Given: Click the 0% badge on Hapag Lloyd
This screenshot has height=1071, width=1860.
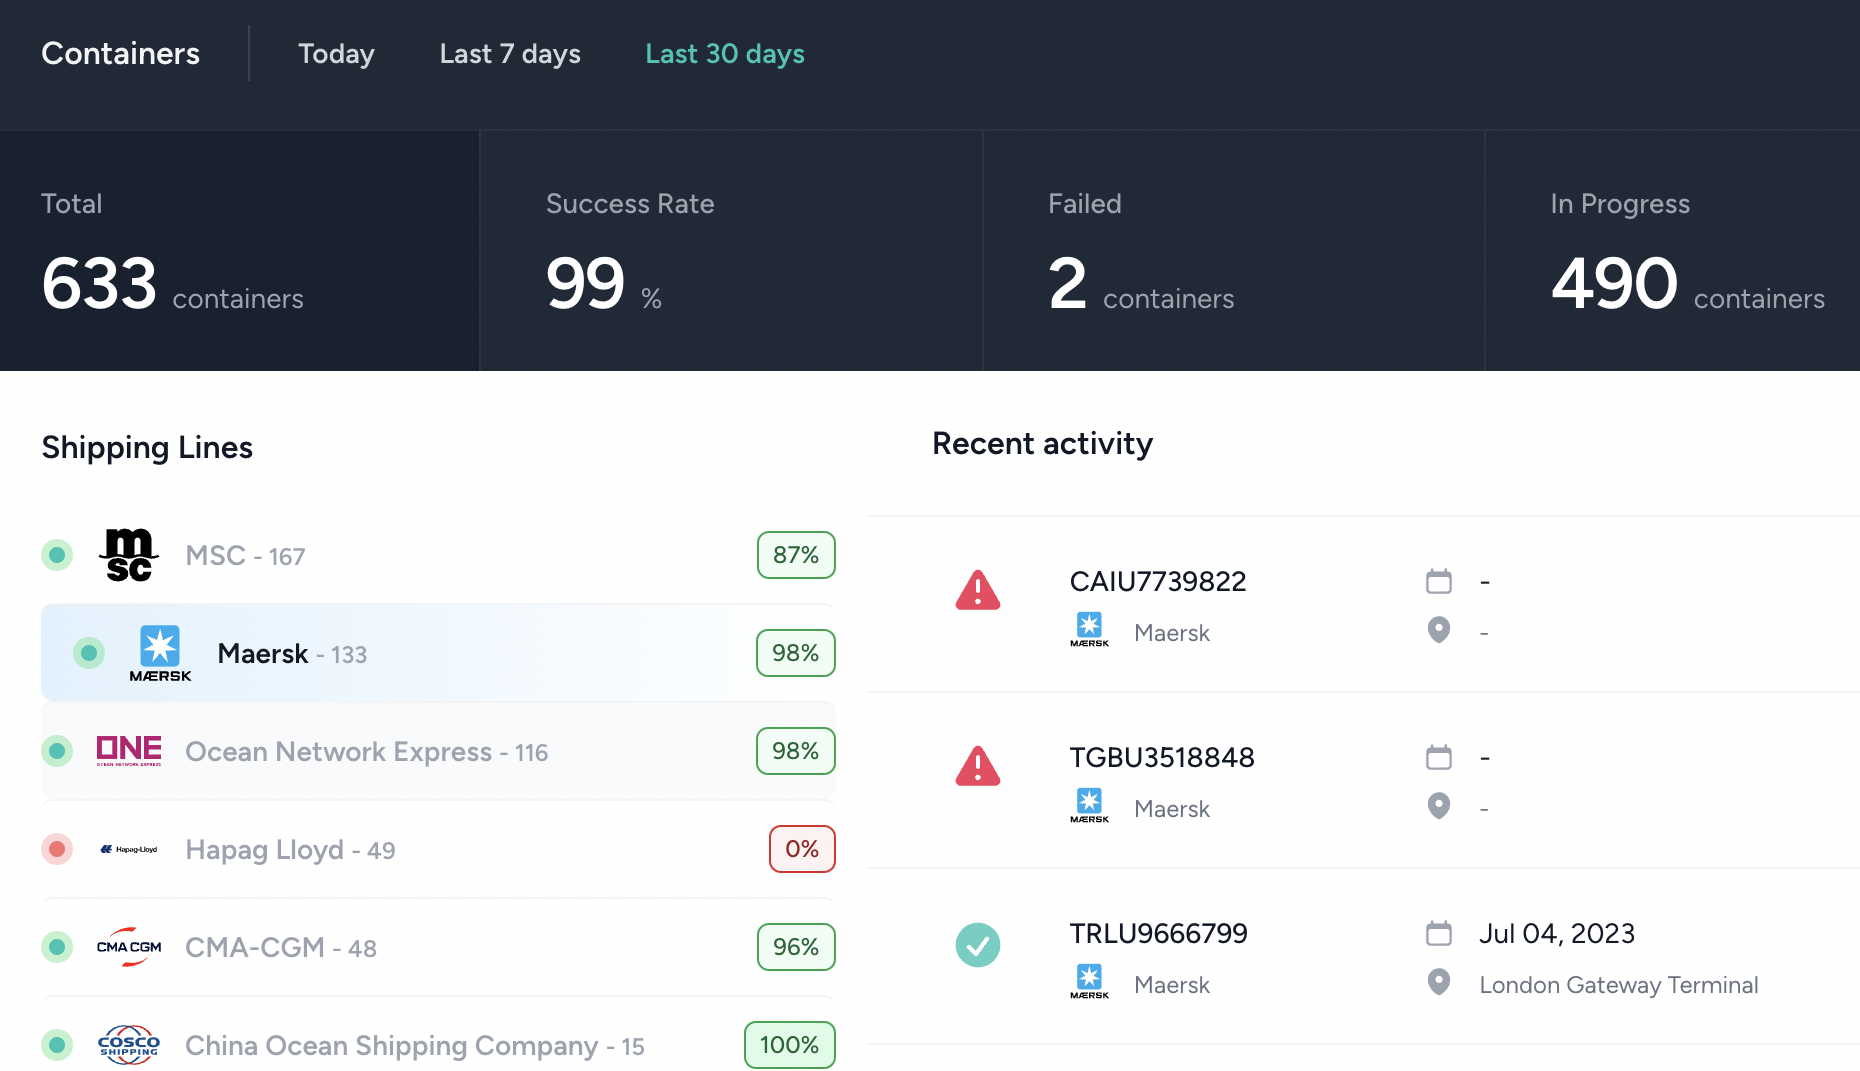Looking at the screenshot, I should coord(801,849).
